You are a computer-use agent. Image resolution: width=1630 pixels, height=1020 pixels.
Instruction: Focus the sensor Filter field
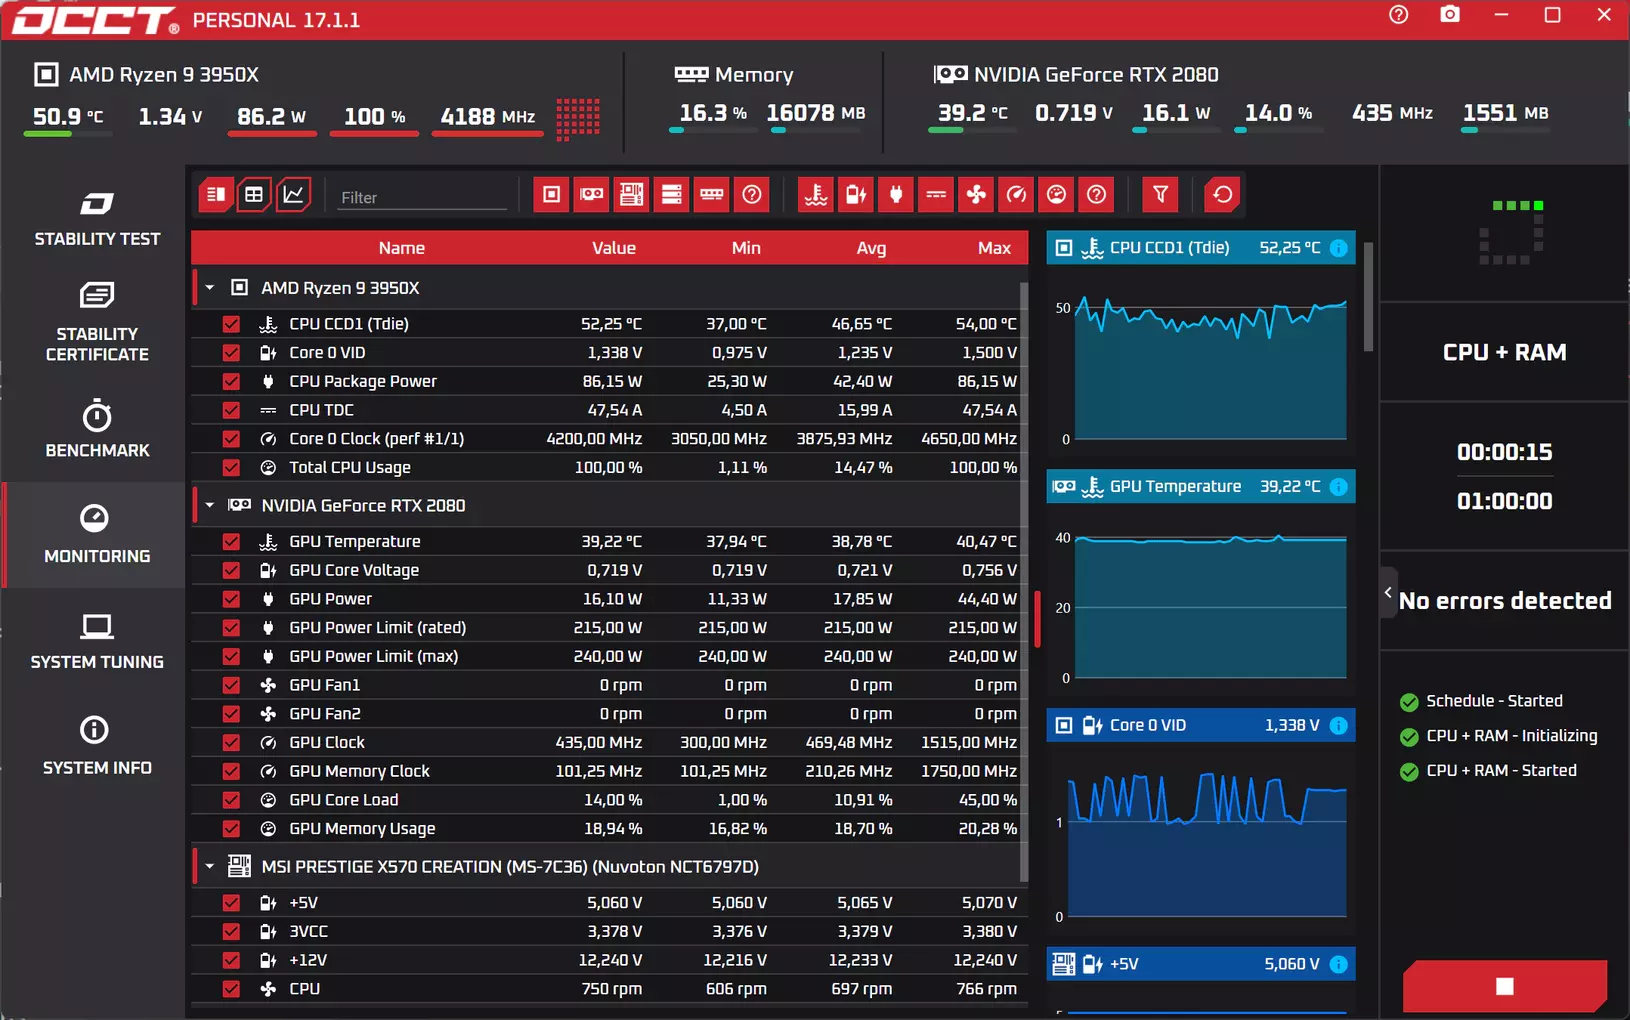(x=421, y=197)
